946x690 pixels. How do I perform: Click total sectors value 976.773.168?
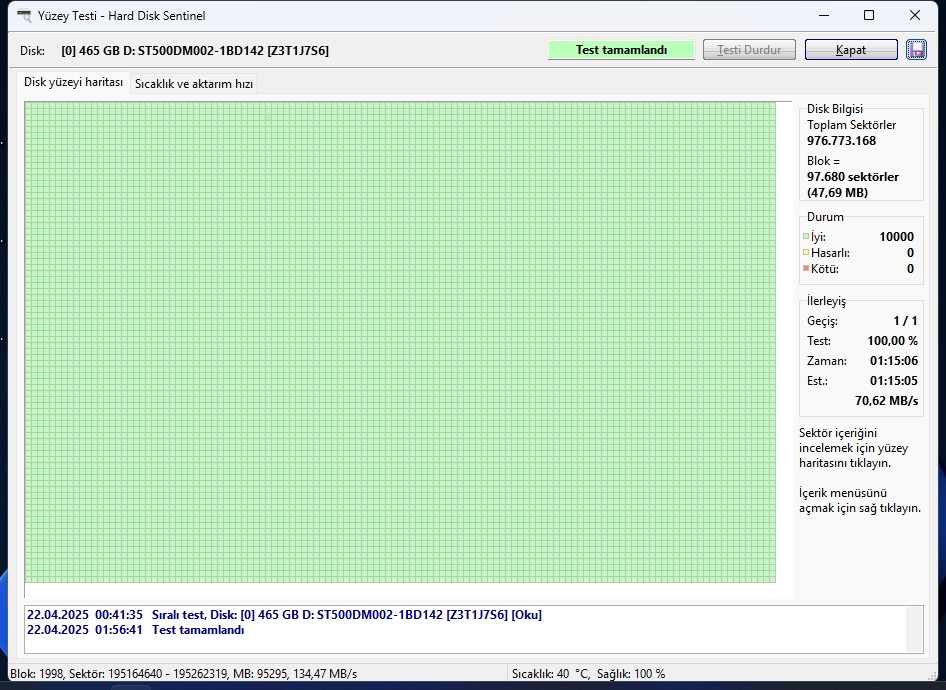841,141
